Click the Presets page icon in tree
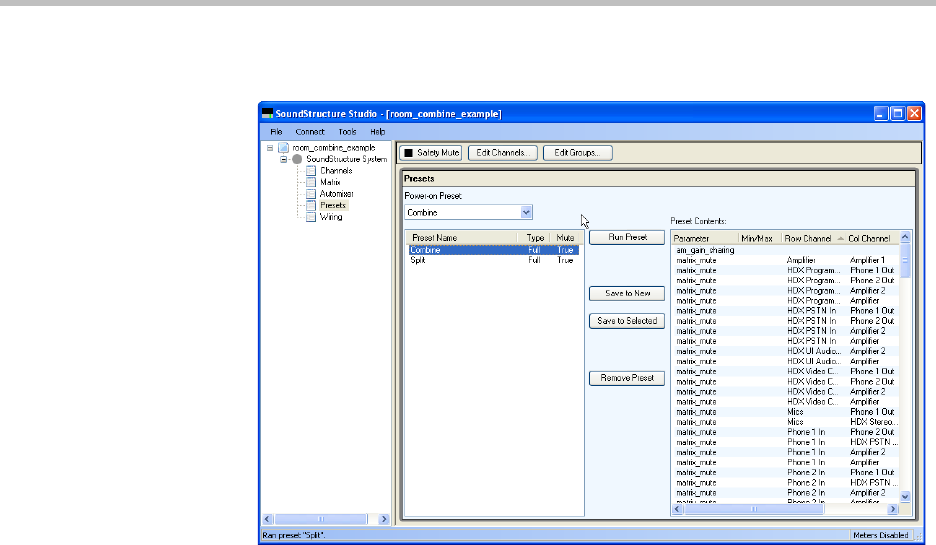 coord(311,205)
